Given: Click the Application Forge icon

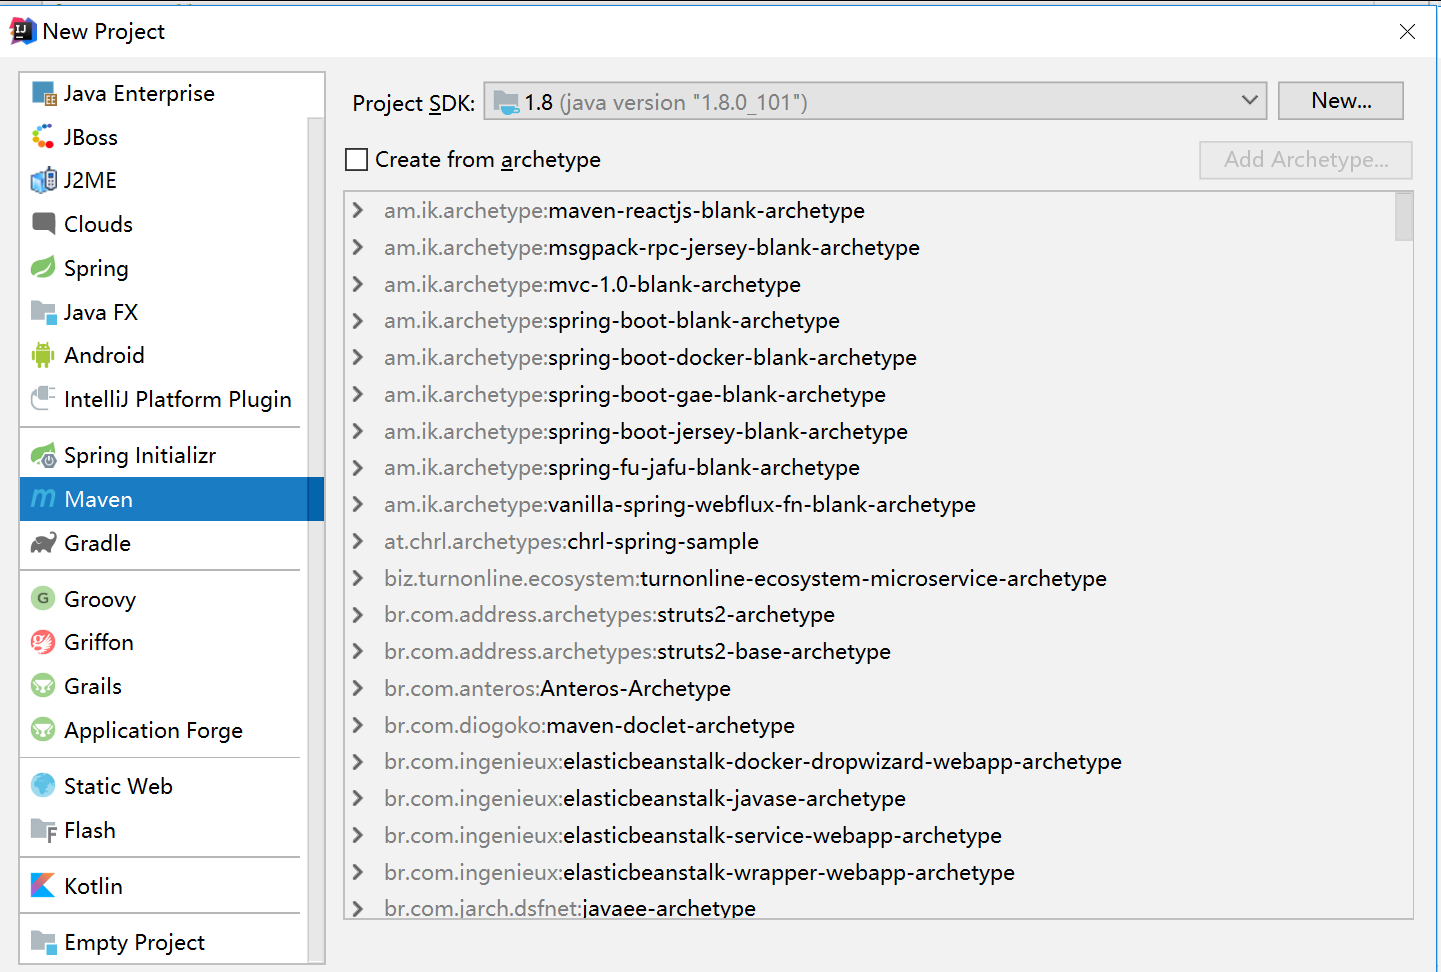Looking at the screenshot, I should point(44,730).
